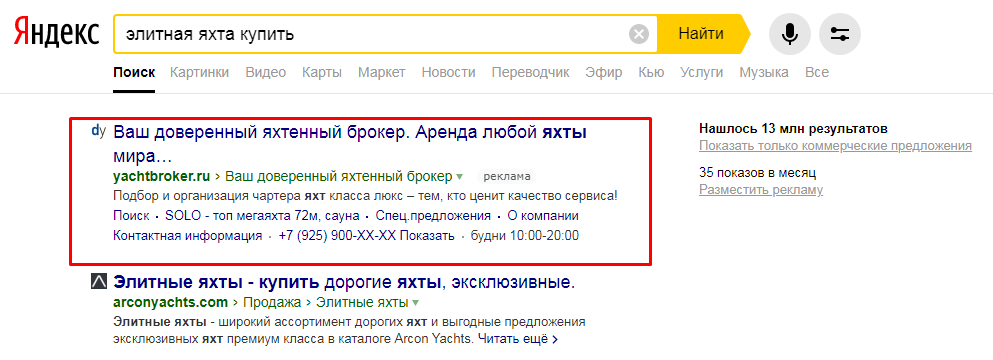Click the будни 10:00-20:00 hours text
The image size is (993, 360).
pos(524,236)
